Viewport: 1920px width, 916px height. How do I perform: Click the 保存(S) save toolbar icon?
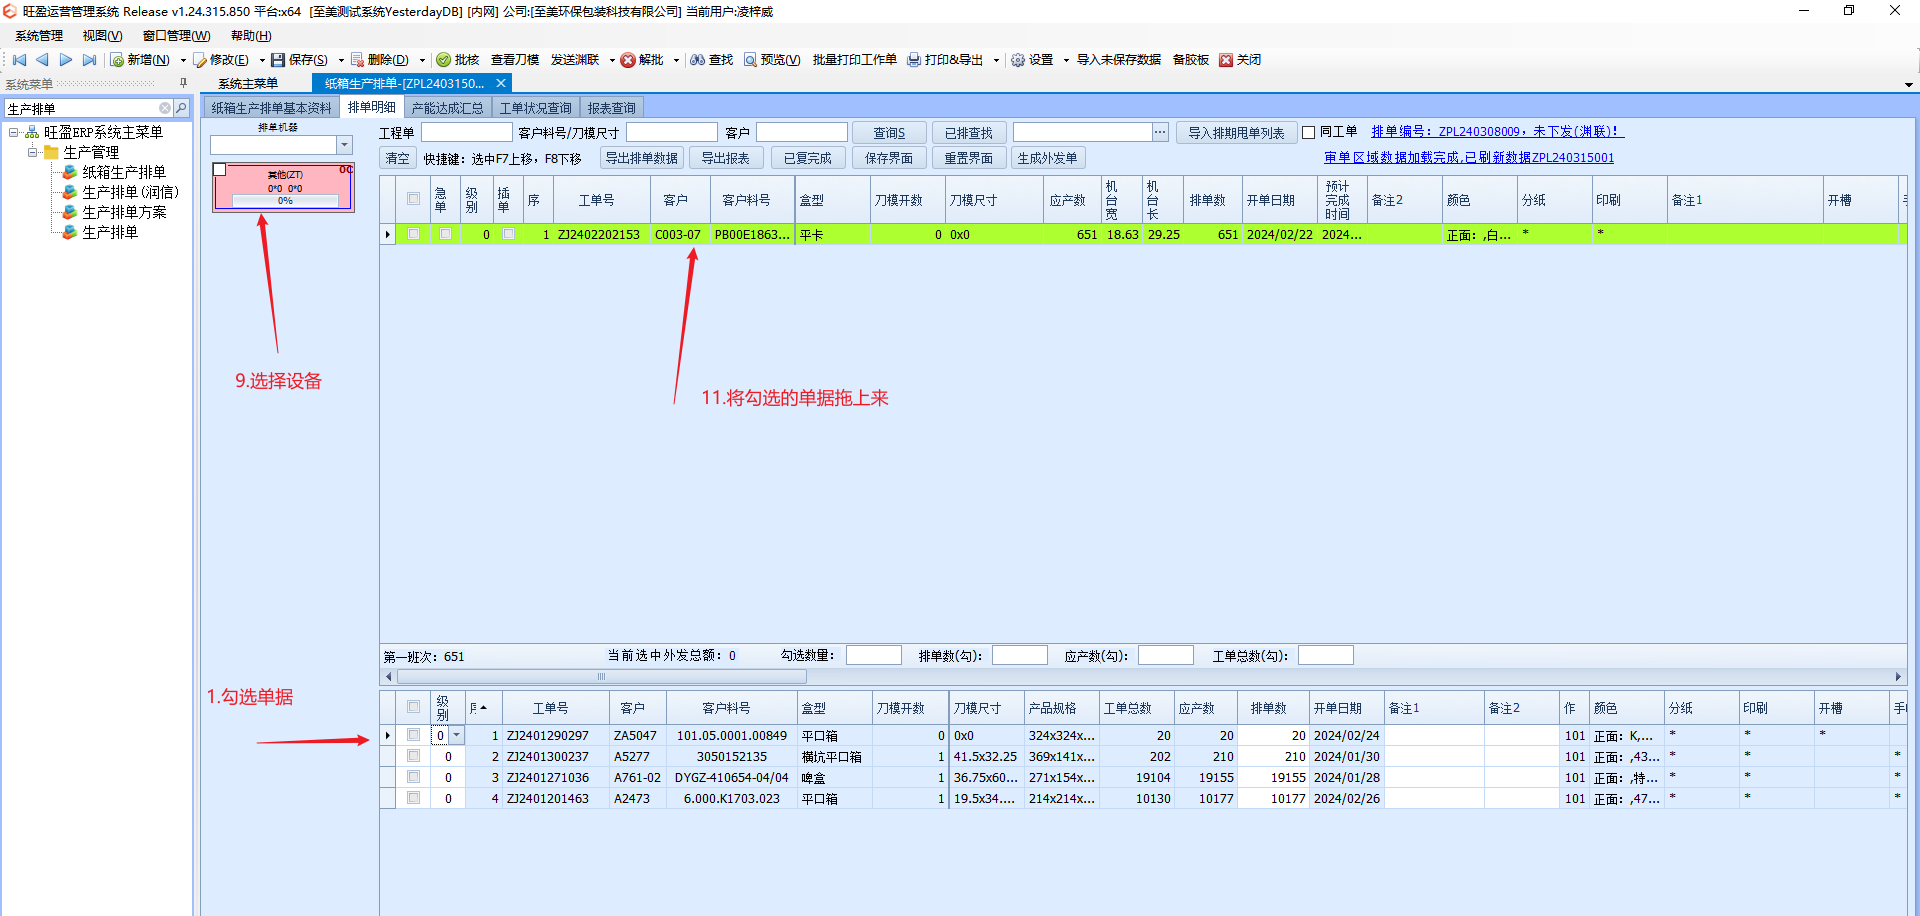[x=278, y=60]
